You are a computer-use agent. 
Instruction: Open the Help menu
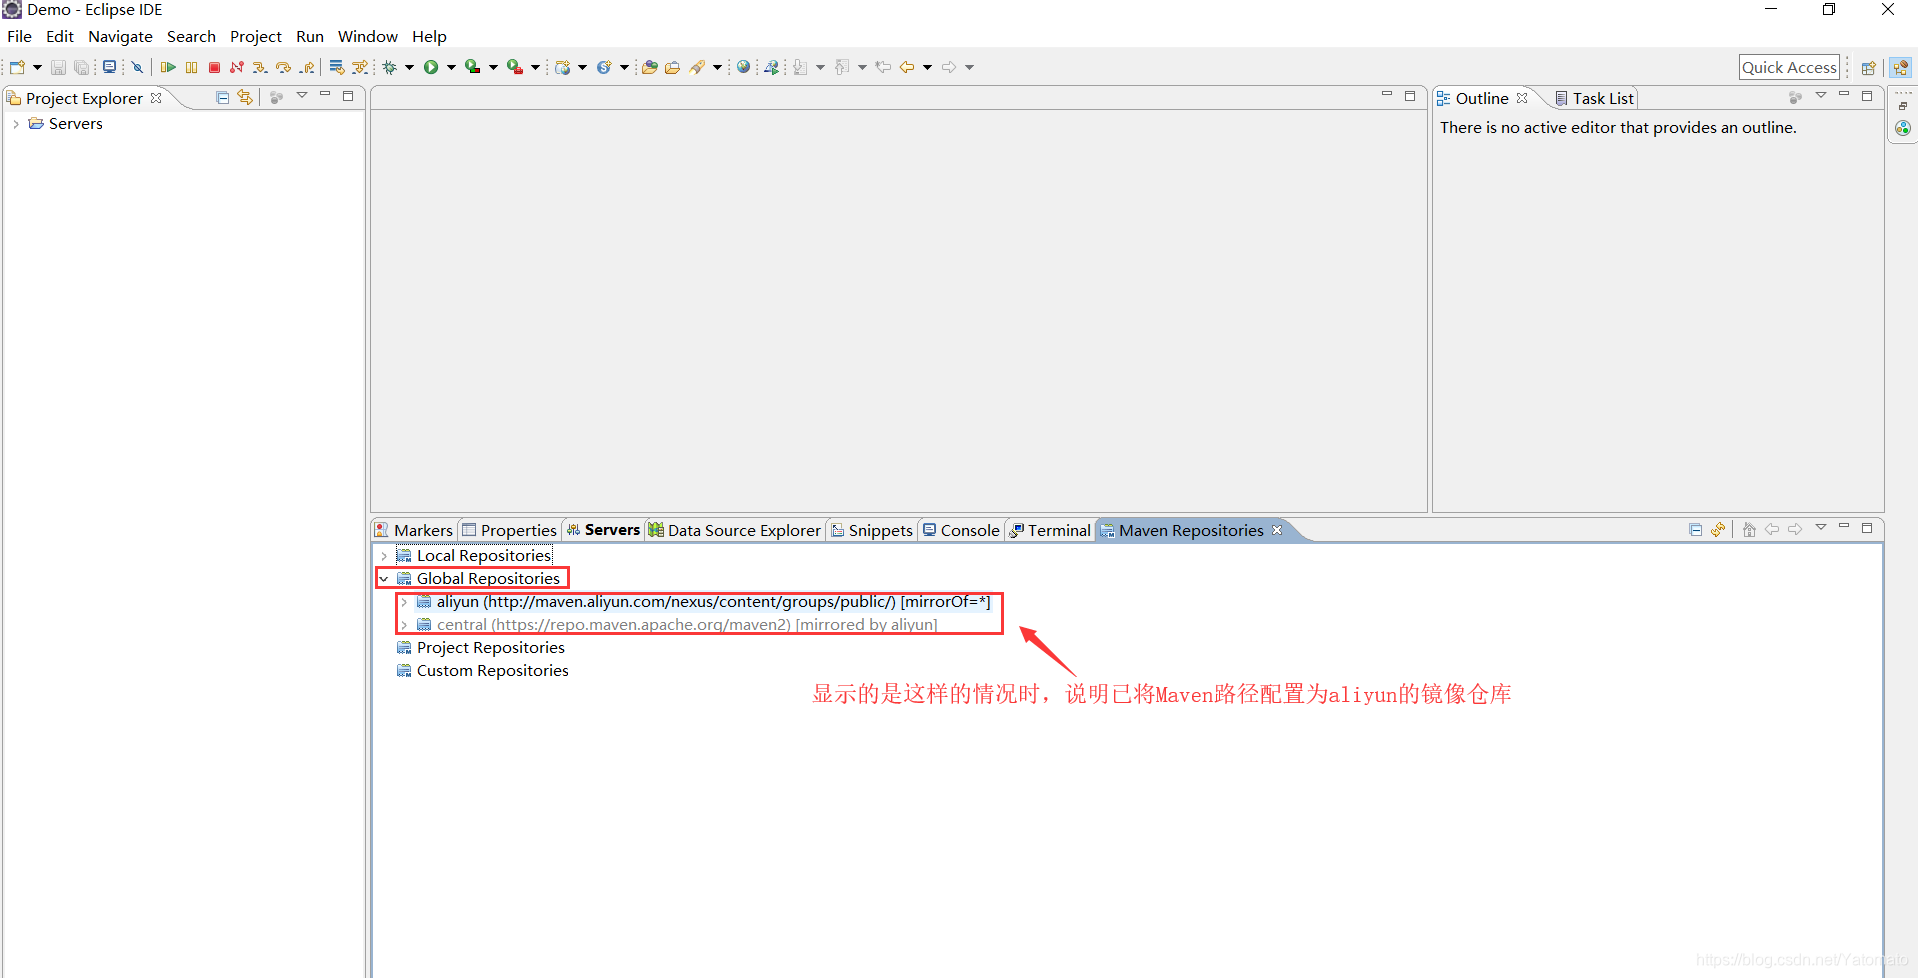(429, 36)
